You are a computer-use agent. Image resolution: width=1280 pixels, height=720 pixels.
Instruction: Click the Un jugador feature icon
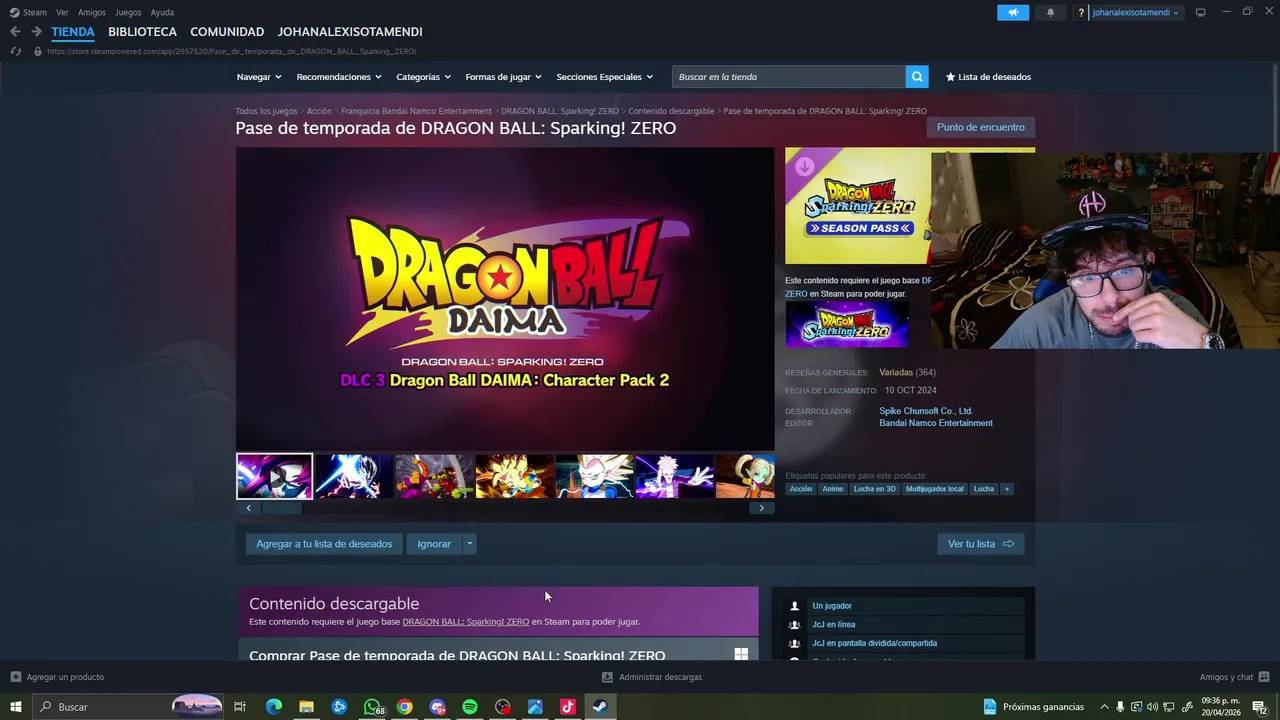[795, 606]
